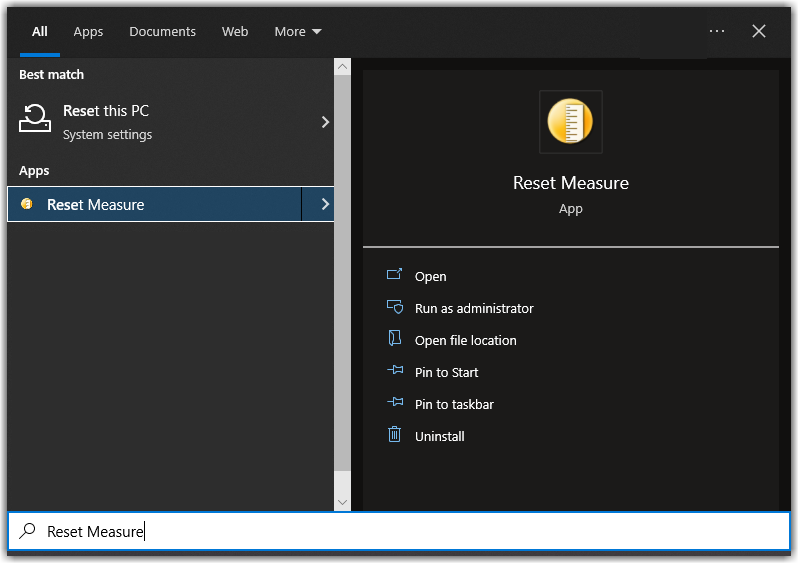Click the results list scrollbar thumb

tap(342, 273)
